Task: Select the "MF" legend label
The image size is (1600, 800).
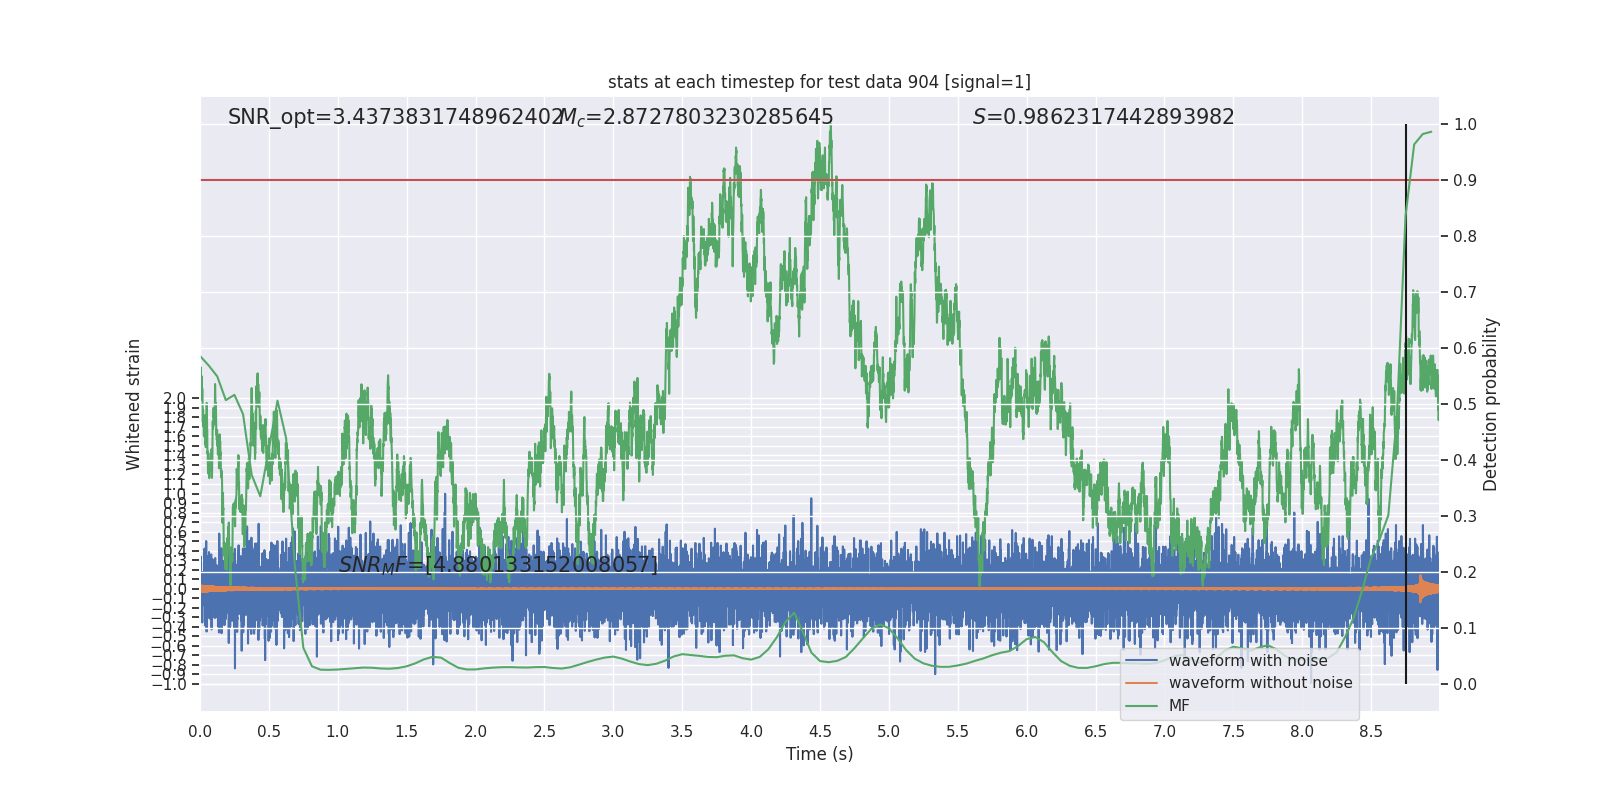Action: coord(1179,706)
